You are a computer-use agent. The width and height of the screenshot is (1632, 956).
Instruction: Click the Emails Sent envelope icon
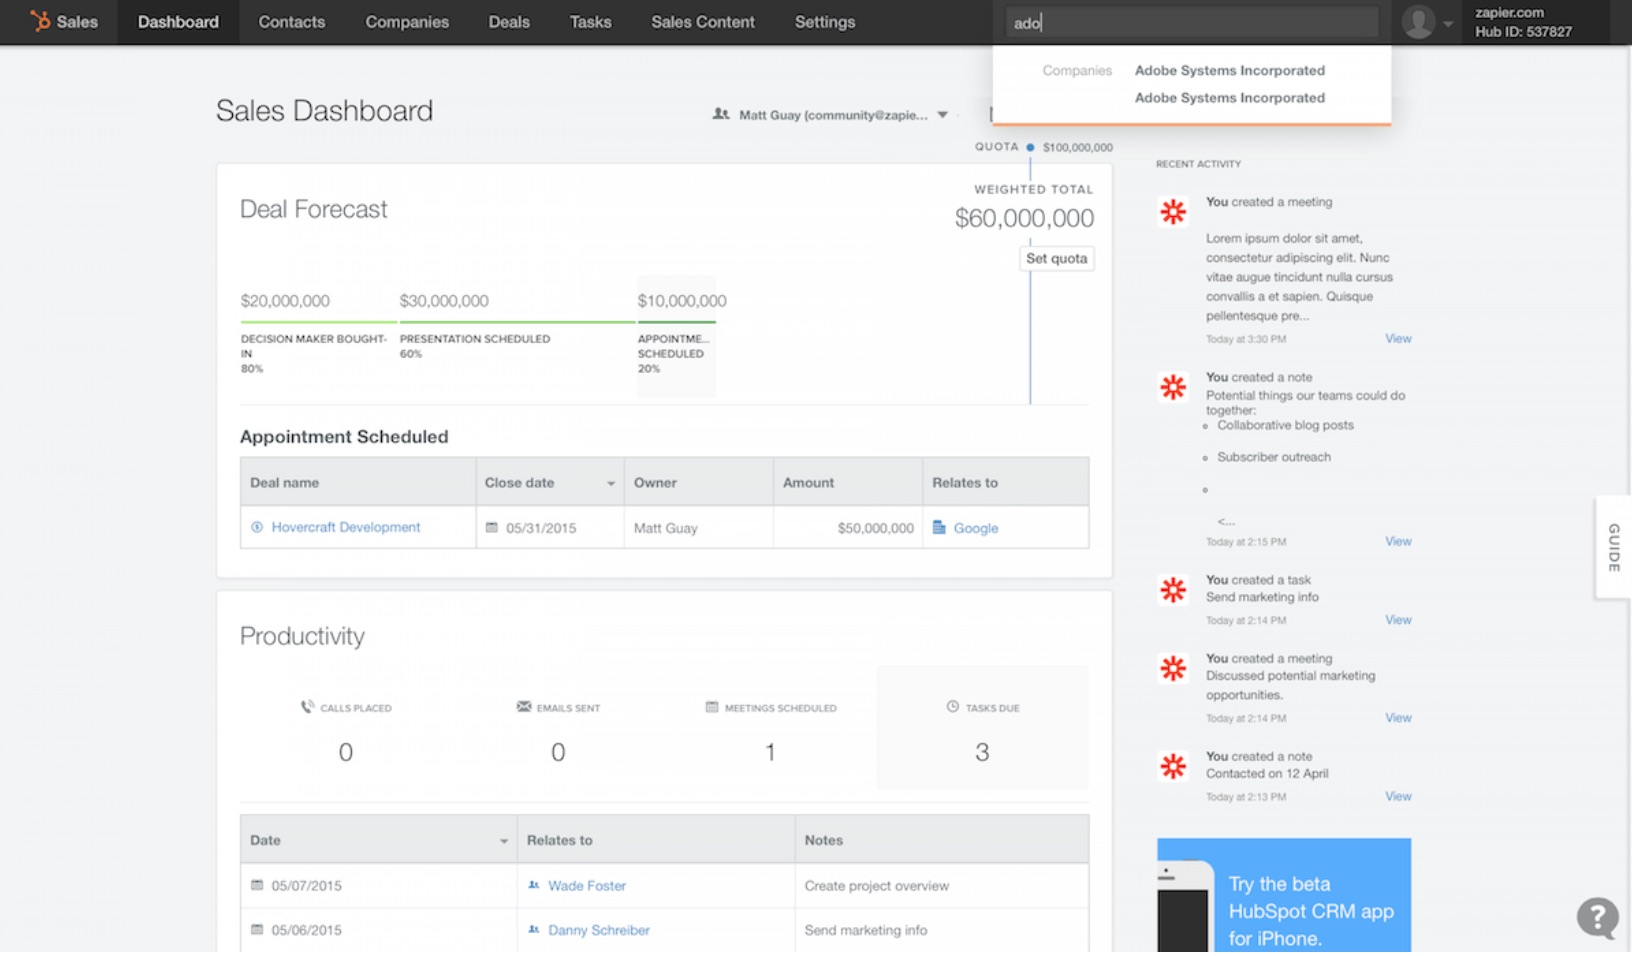tap(524, 707)
